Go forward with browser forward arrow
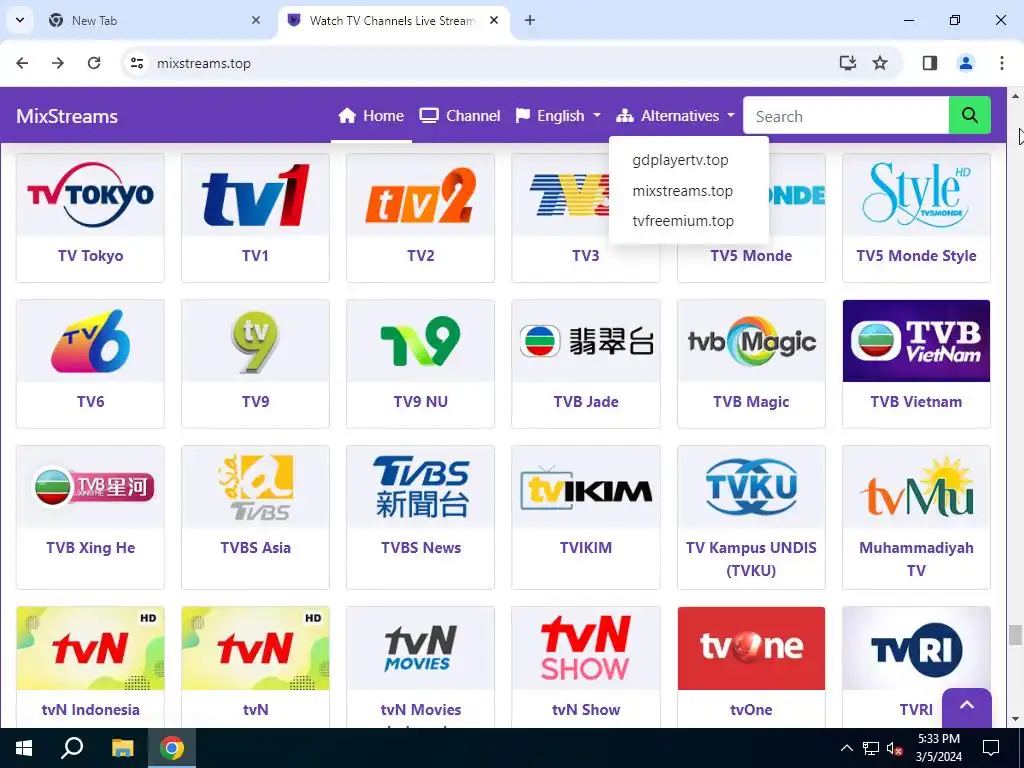Screen dimensions: 1024x768 pyautogui.click(x=58, y=63)
